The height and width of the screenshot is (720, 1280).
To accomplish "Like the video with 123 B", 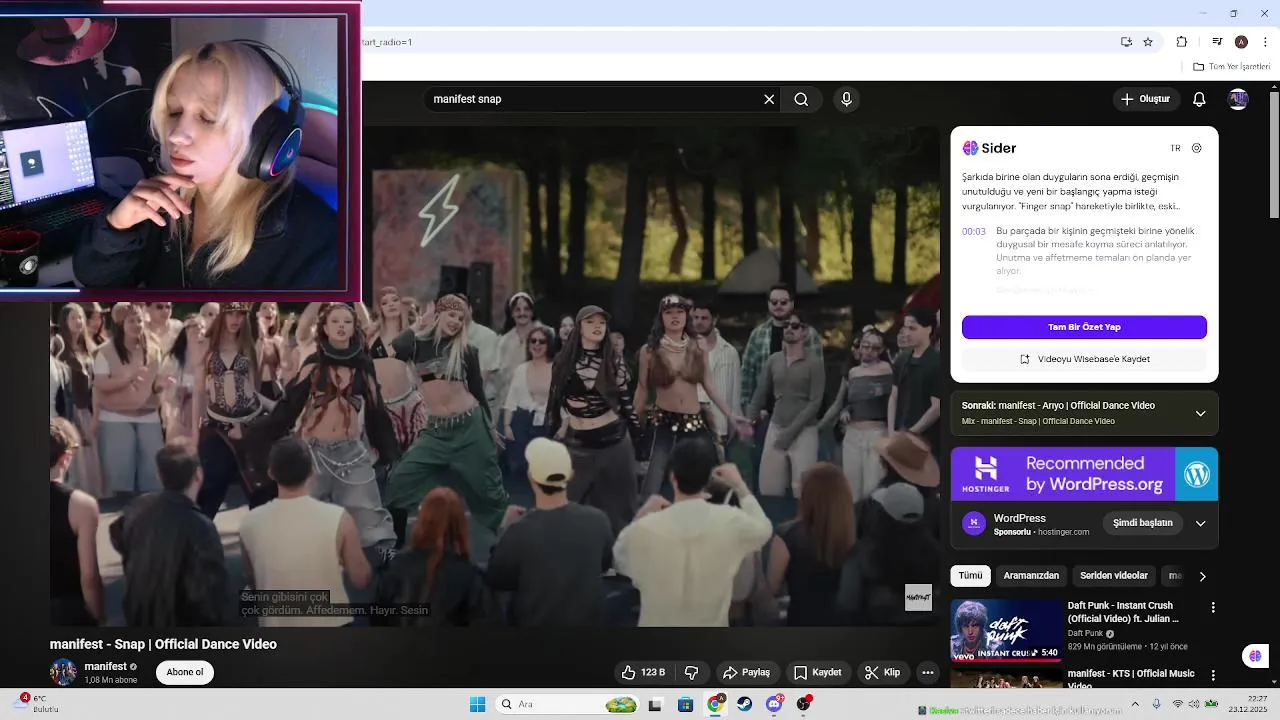I will 643,673.
